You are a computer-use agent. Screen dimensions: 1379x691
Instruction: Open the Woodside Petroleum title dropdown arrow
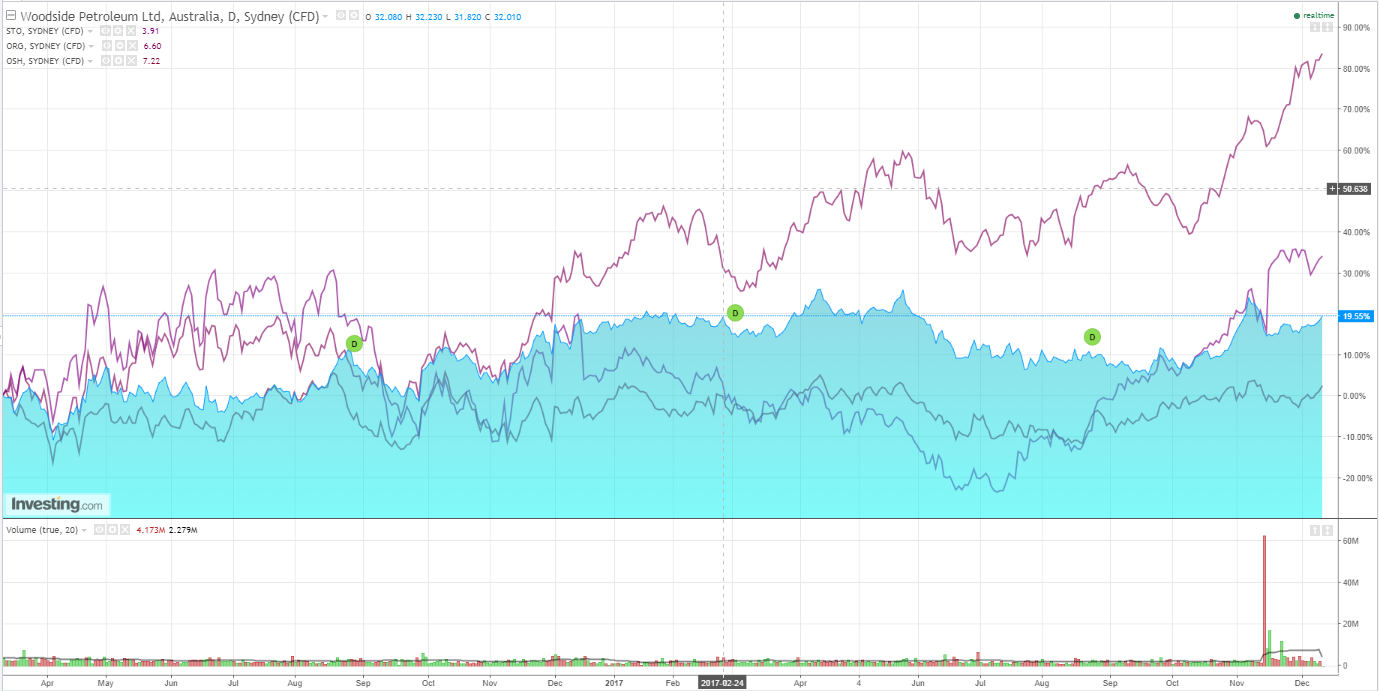pyautogui.click(x=325, y=17)
